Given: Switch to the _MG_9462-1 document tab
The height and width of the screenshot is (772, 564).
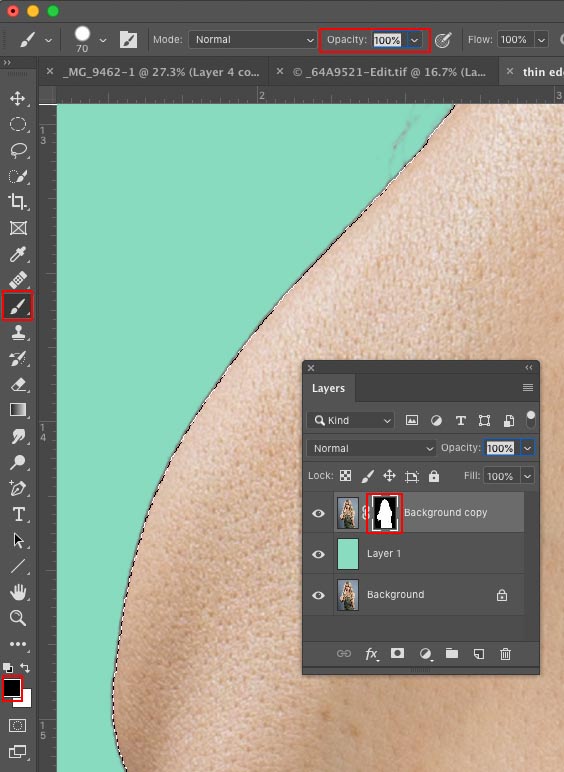Looking at the screenshot, I should click(161, 72).
